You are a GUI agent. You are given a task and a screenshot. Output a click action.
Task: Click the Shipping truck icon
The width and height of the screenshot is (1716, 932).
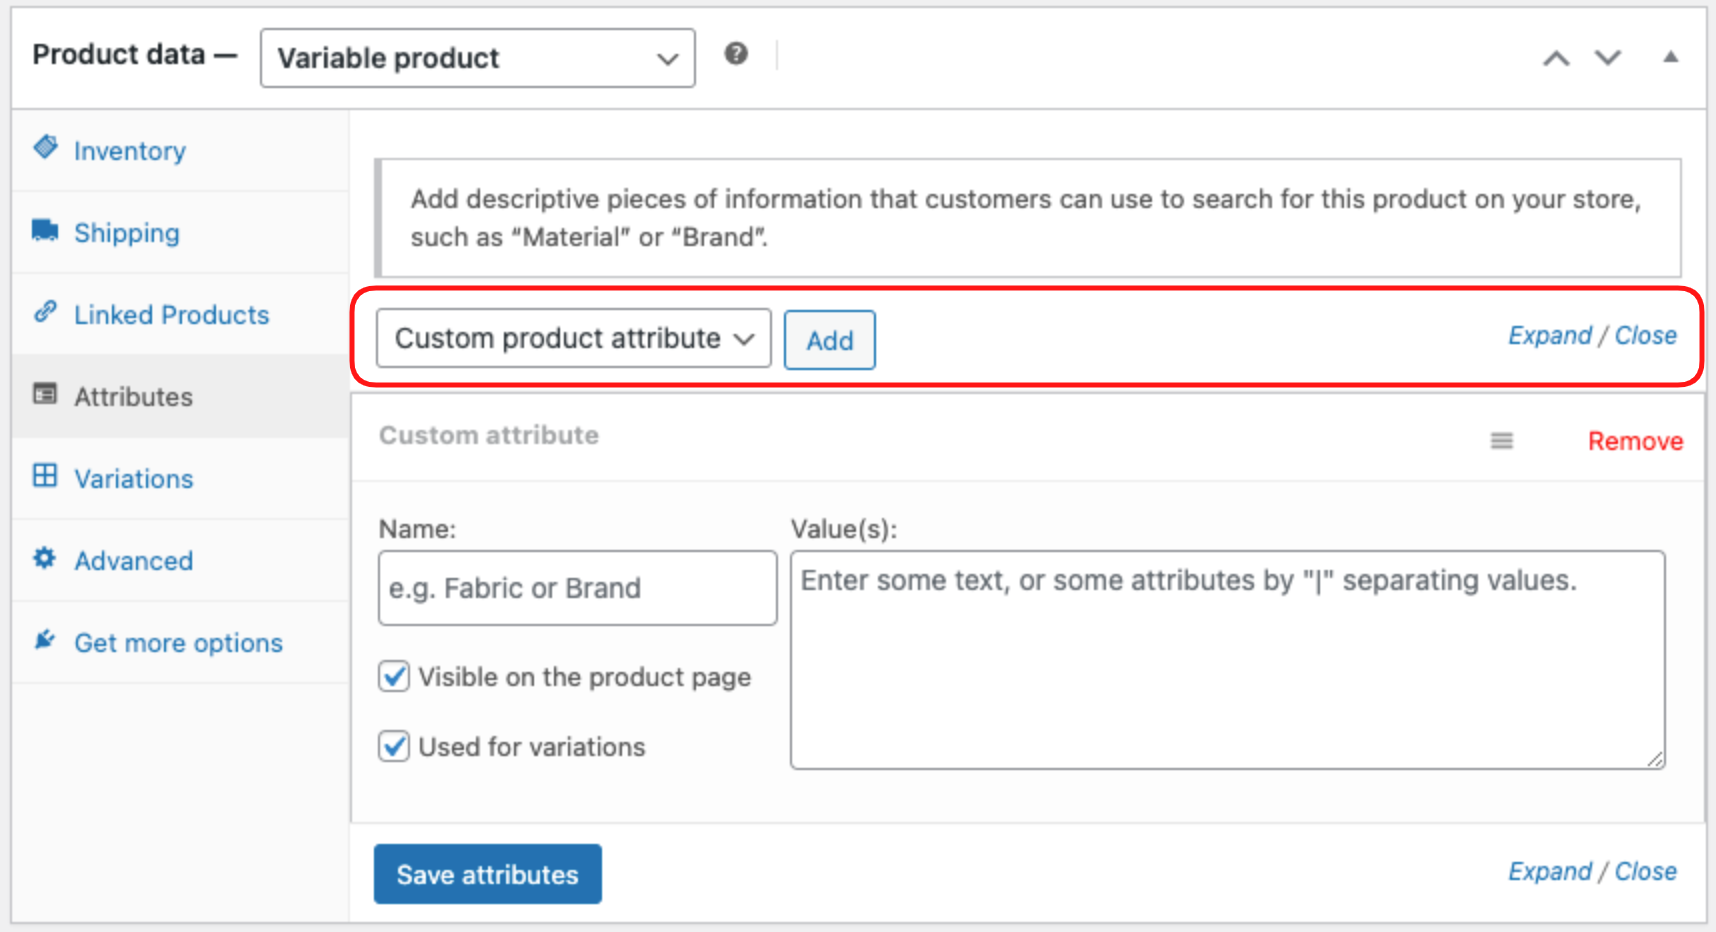(x=44, y=231)
